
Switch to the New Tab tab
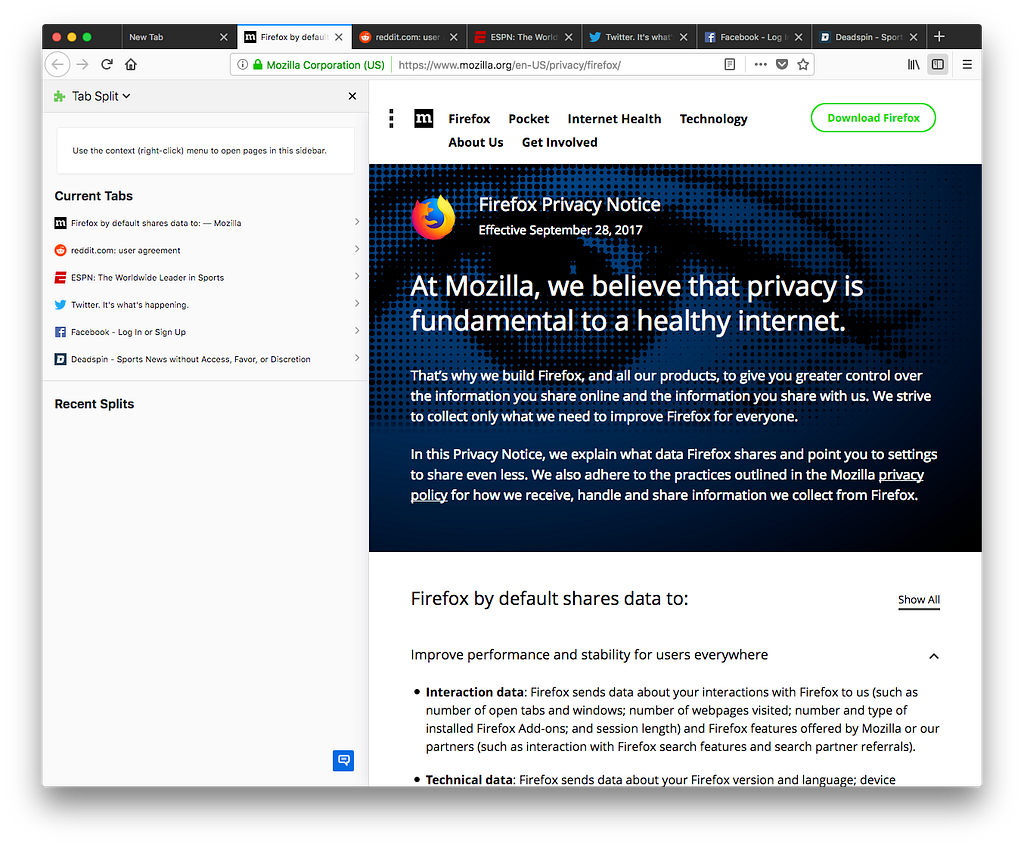click(179, 37)
